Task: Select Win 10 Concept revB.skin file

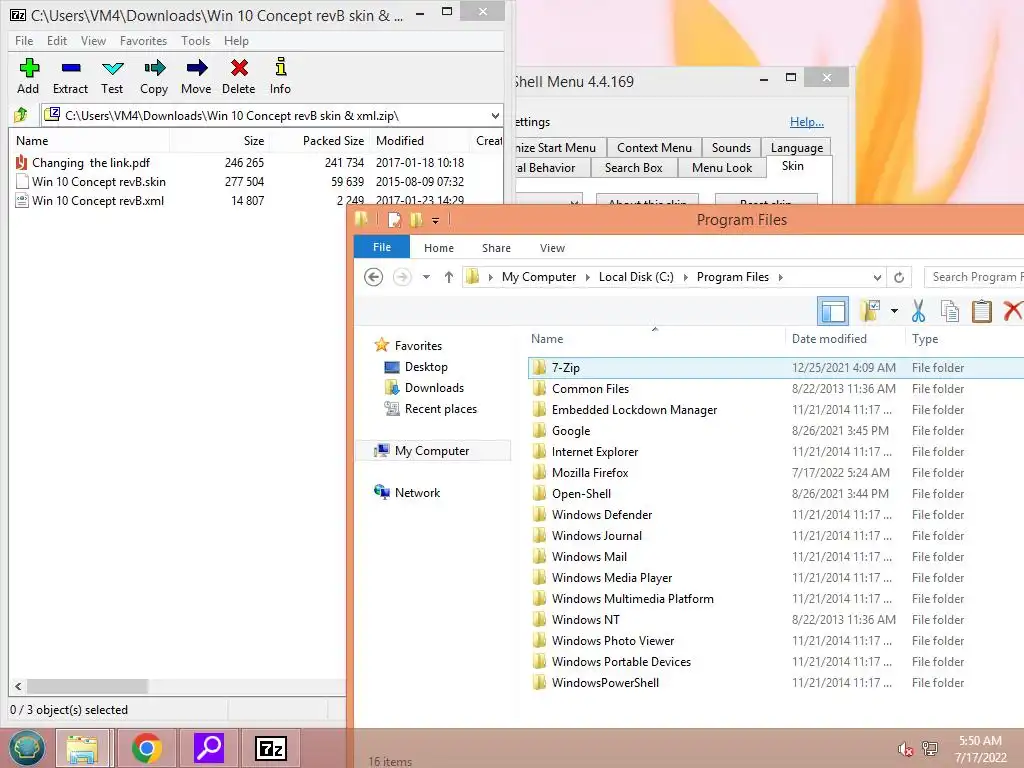Action: pos(99,182)
